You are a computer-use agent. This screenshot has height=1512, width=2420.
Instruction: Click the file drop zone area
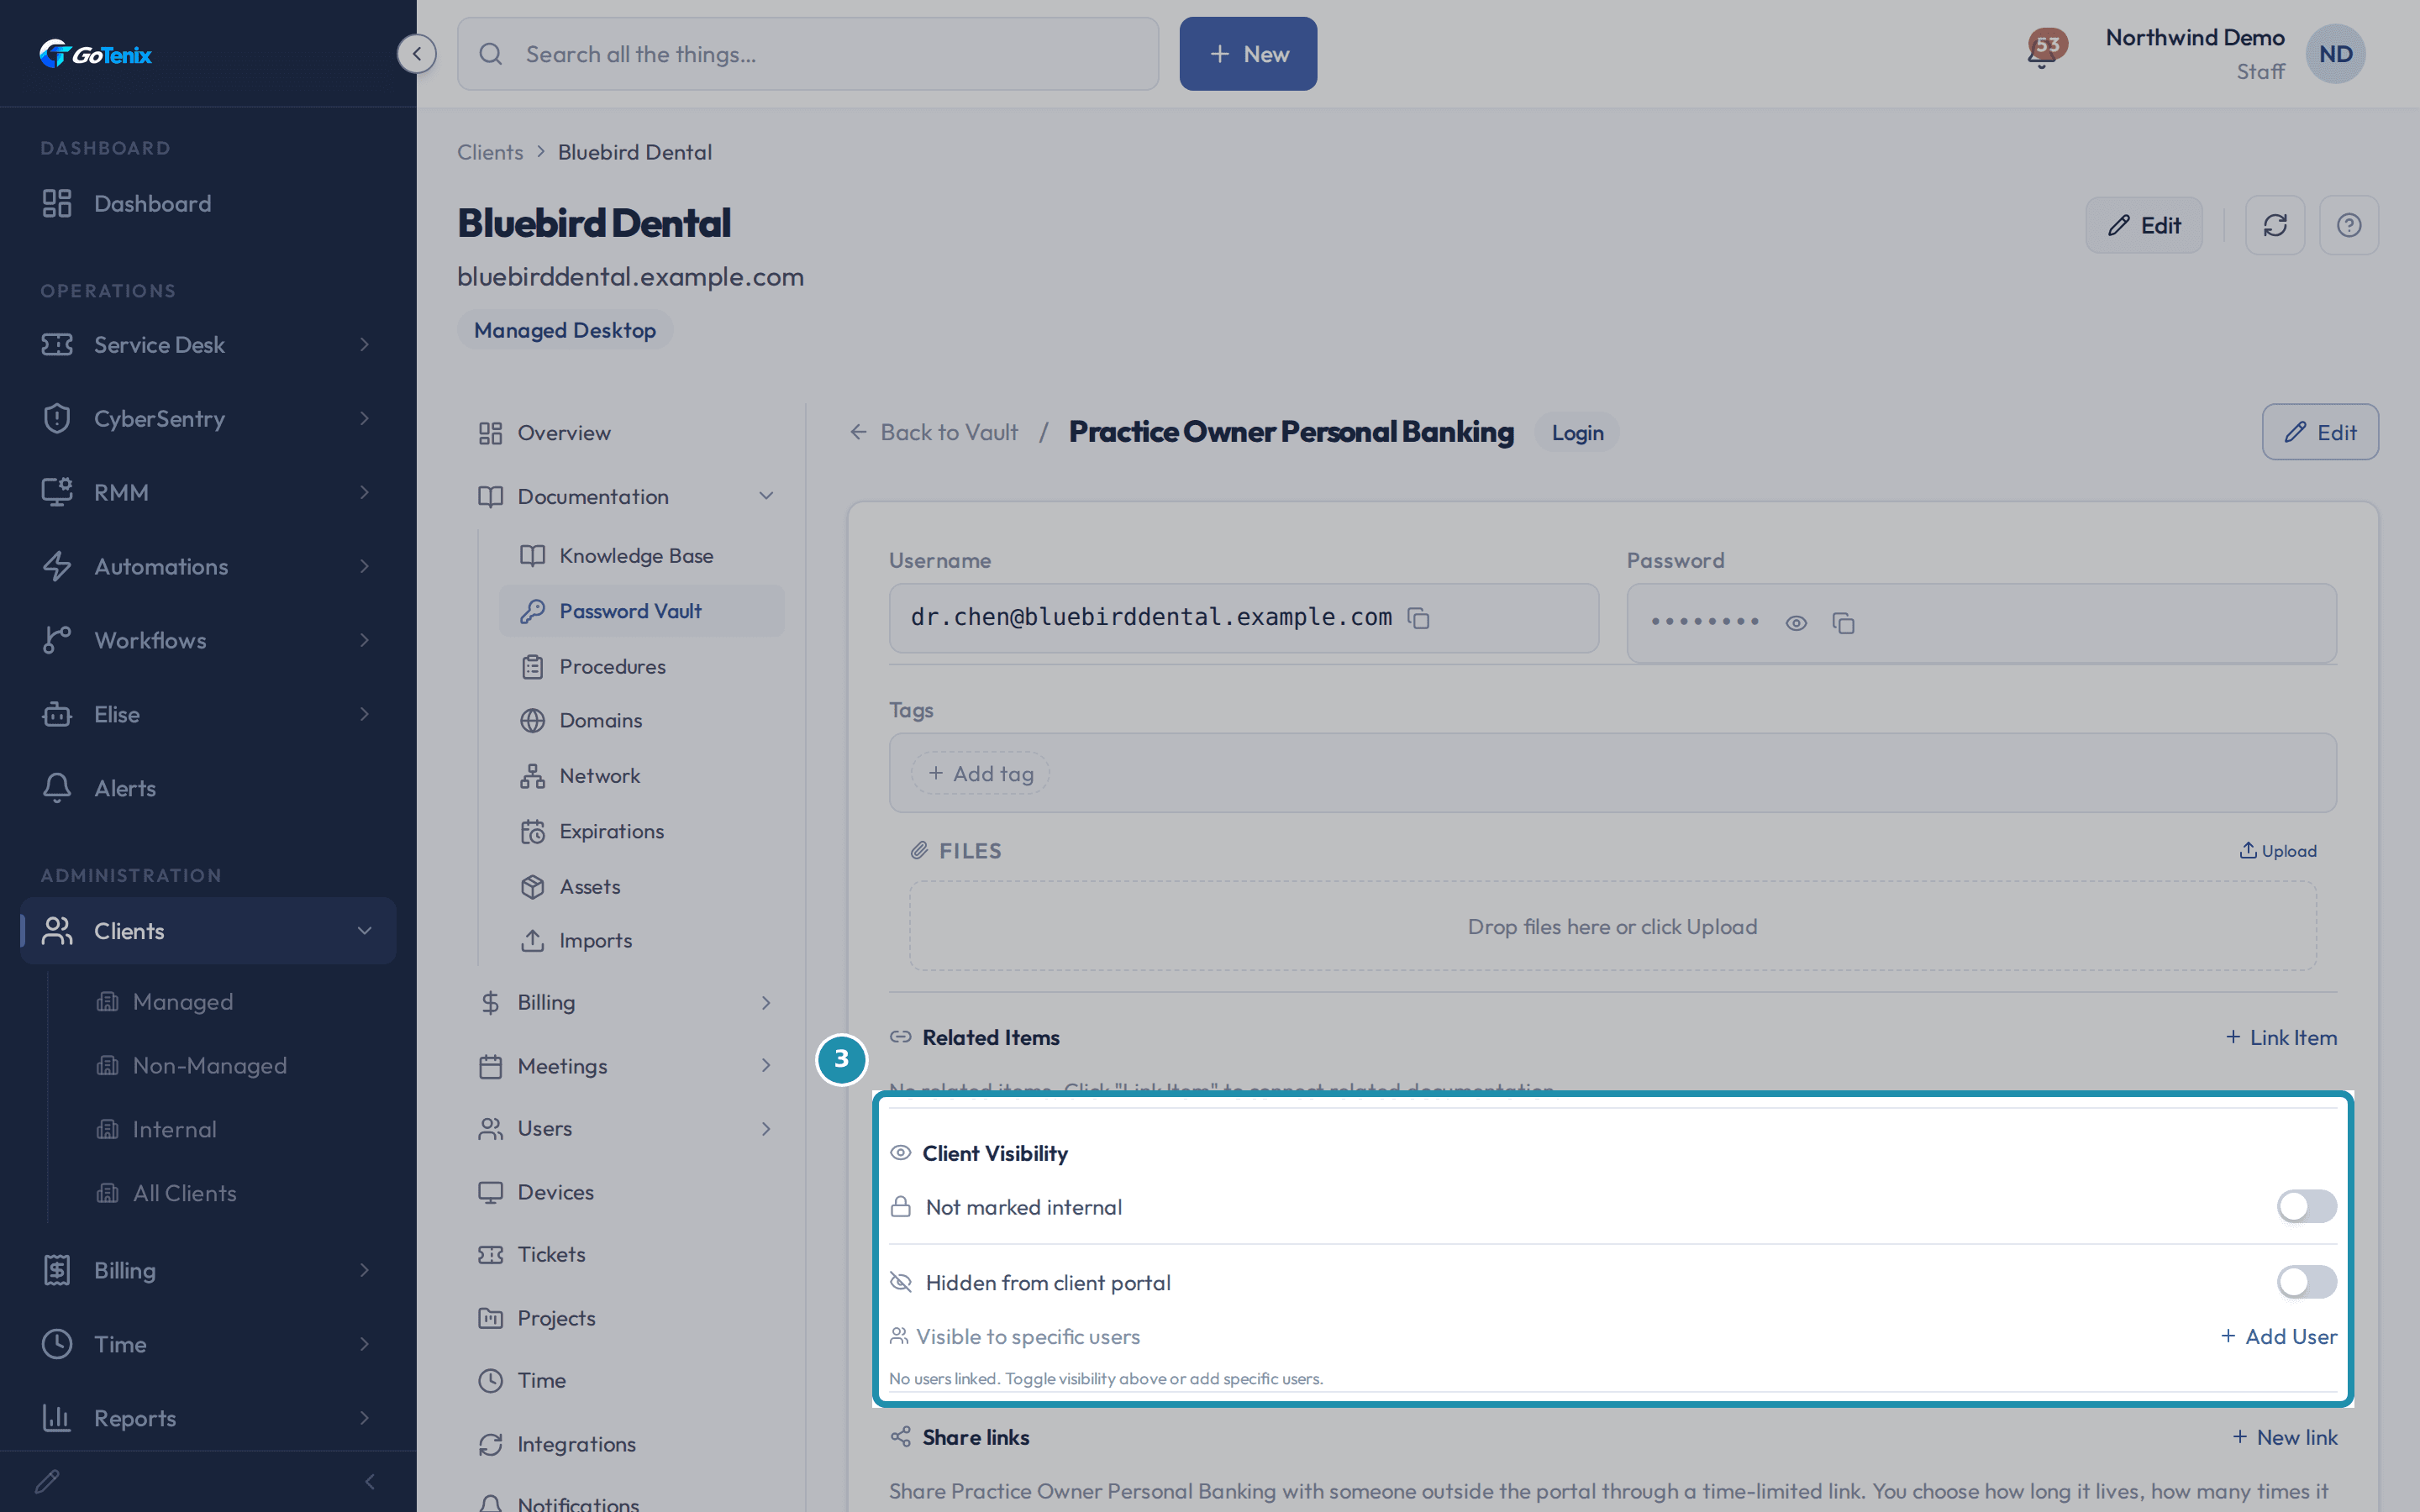coord(1612,926)
